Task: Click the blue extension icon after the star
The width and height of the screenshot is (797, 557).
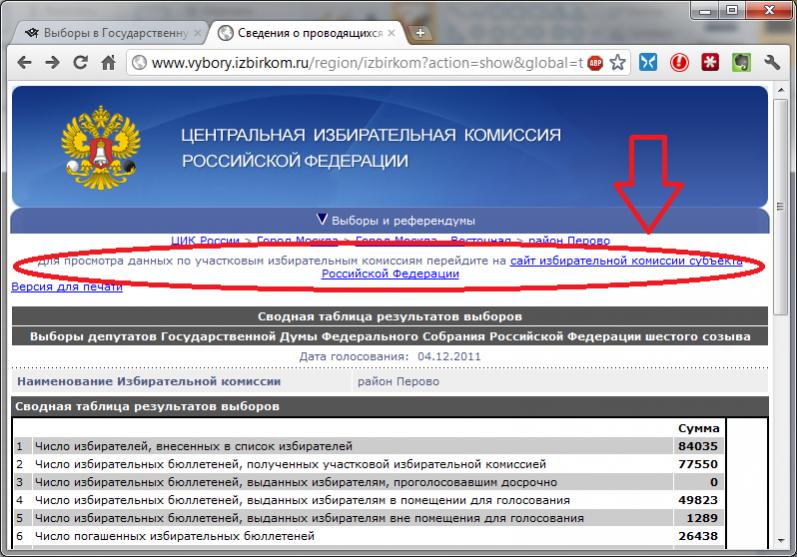Action: point(648,62)
